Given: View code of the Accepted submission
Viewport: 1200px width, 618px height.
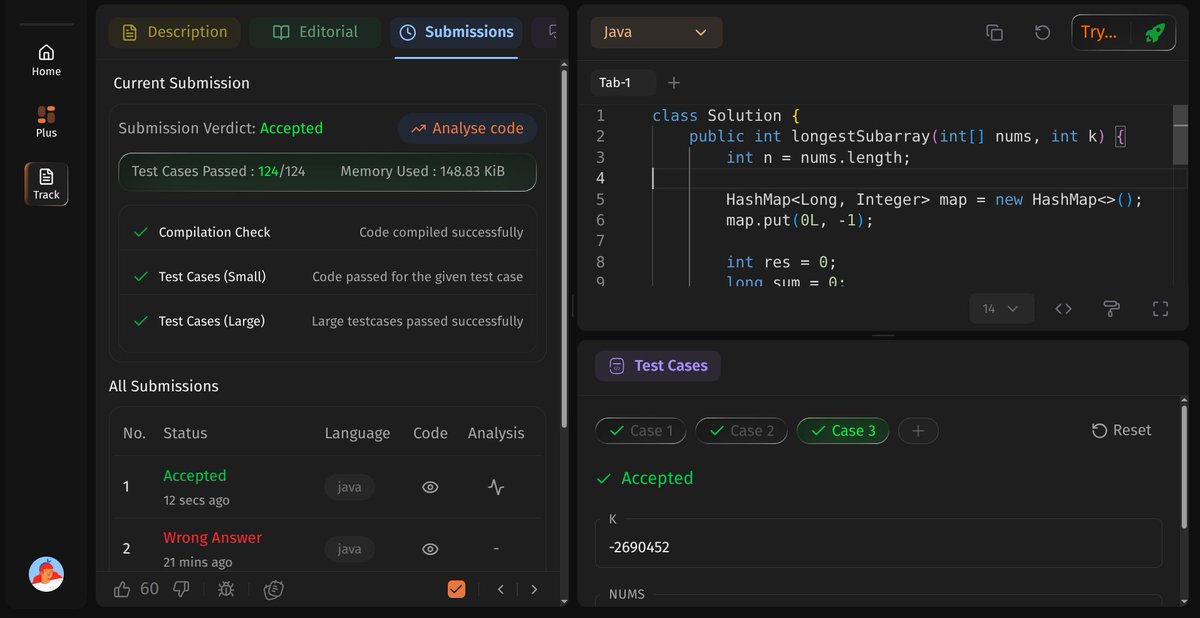Looking at the screenshot, I should click(430, 488).
